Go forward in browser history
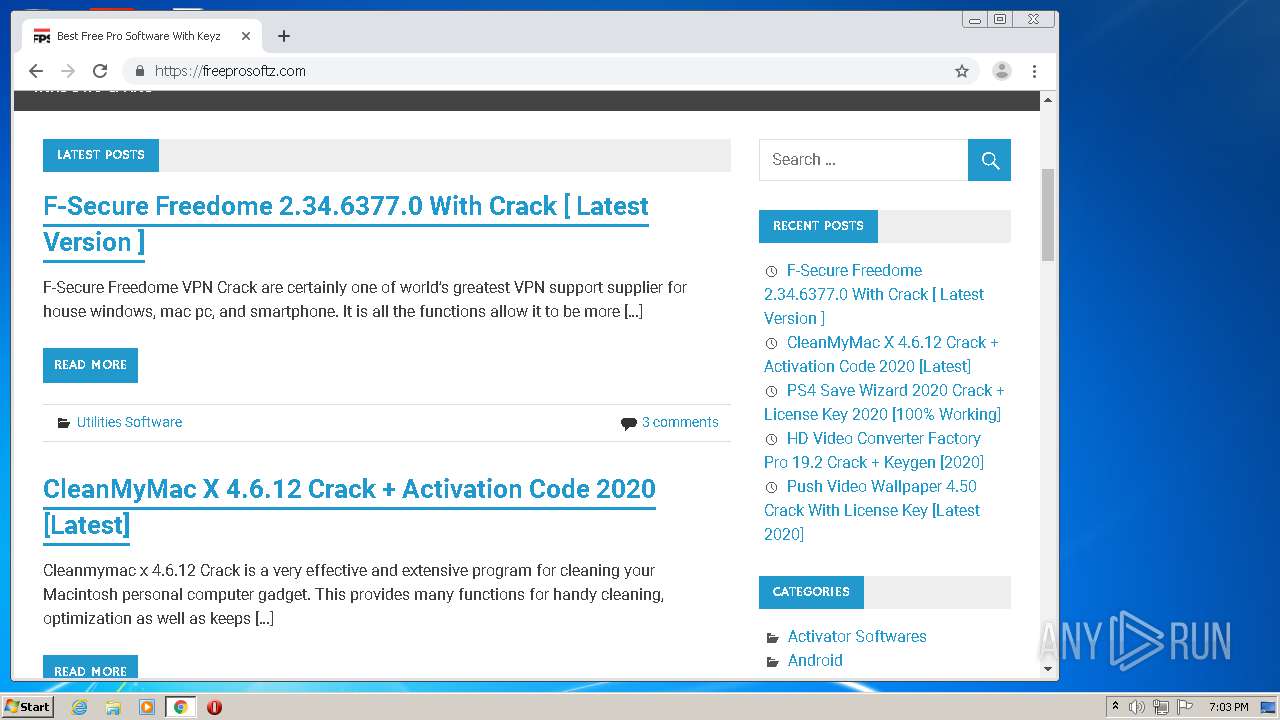 point(68,71)
